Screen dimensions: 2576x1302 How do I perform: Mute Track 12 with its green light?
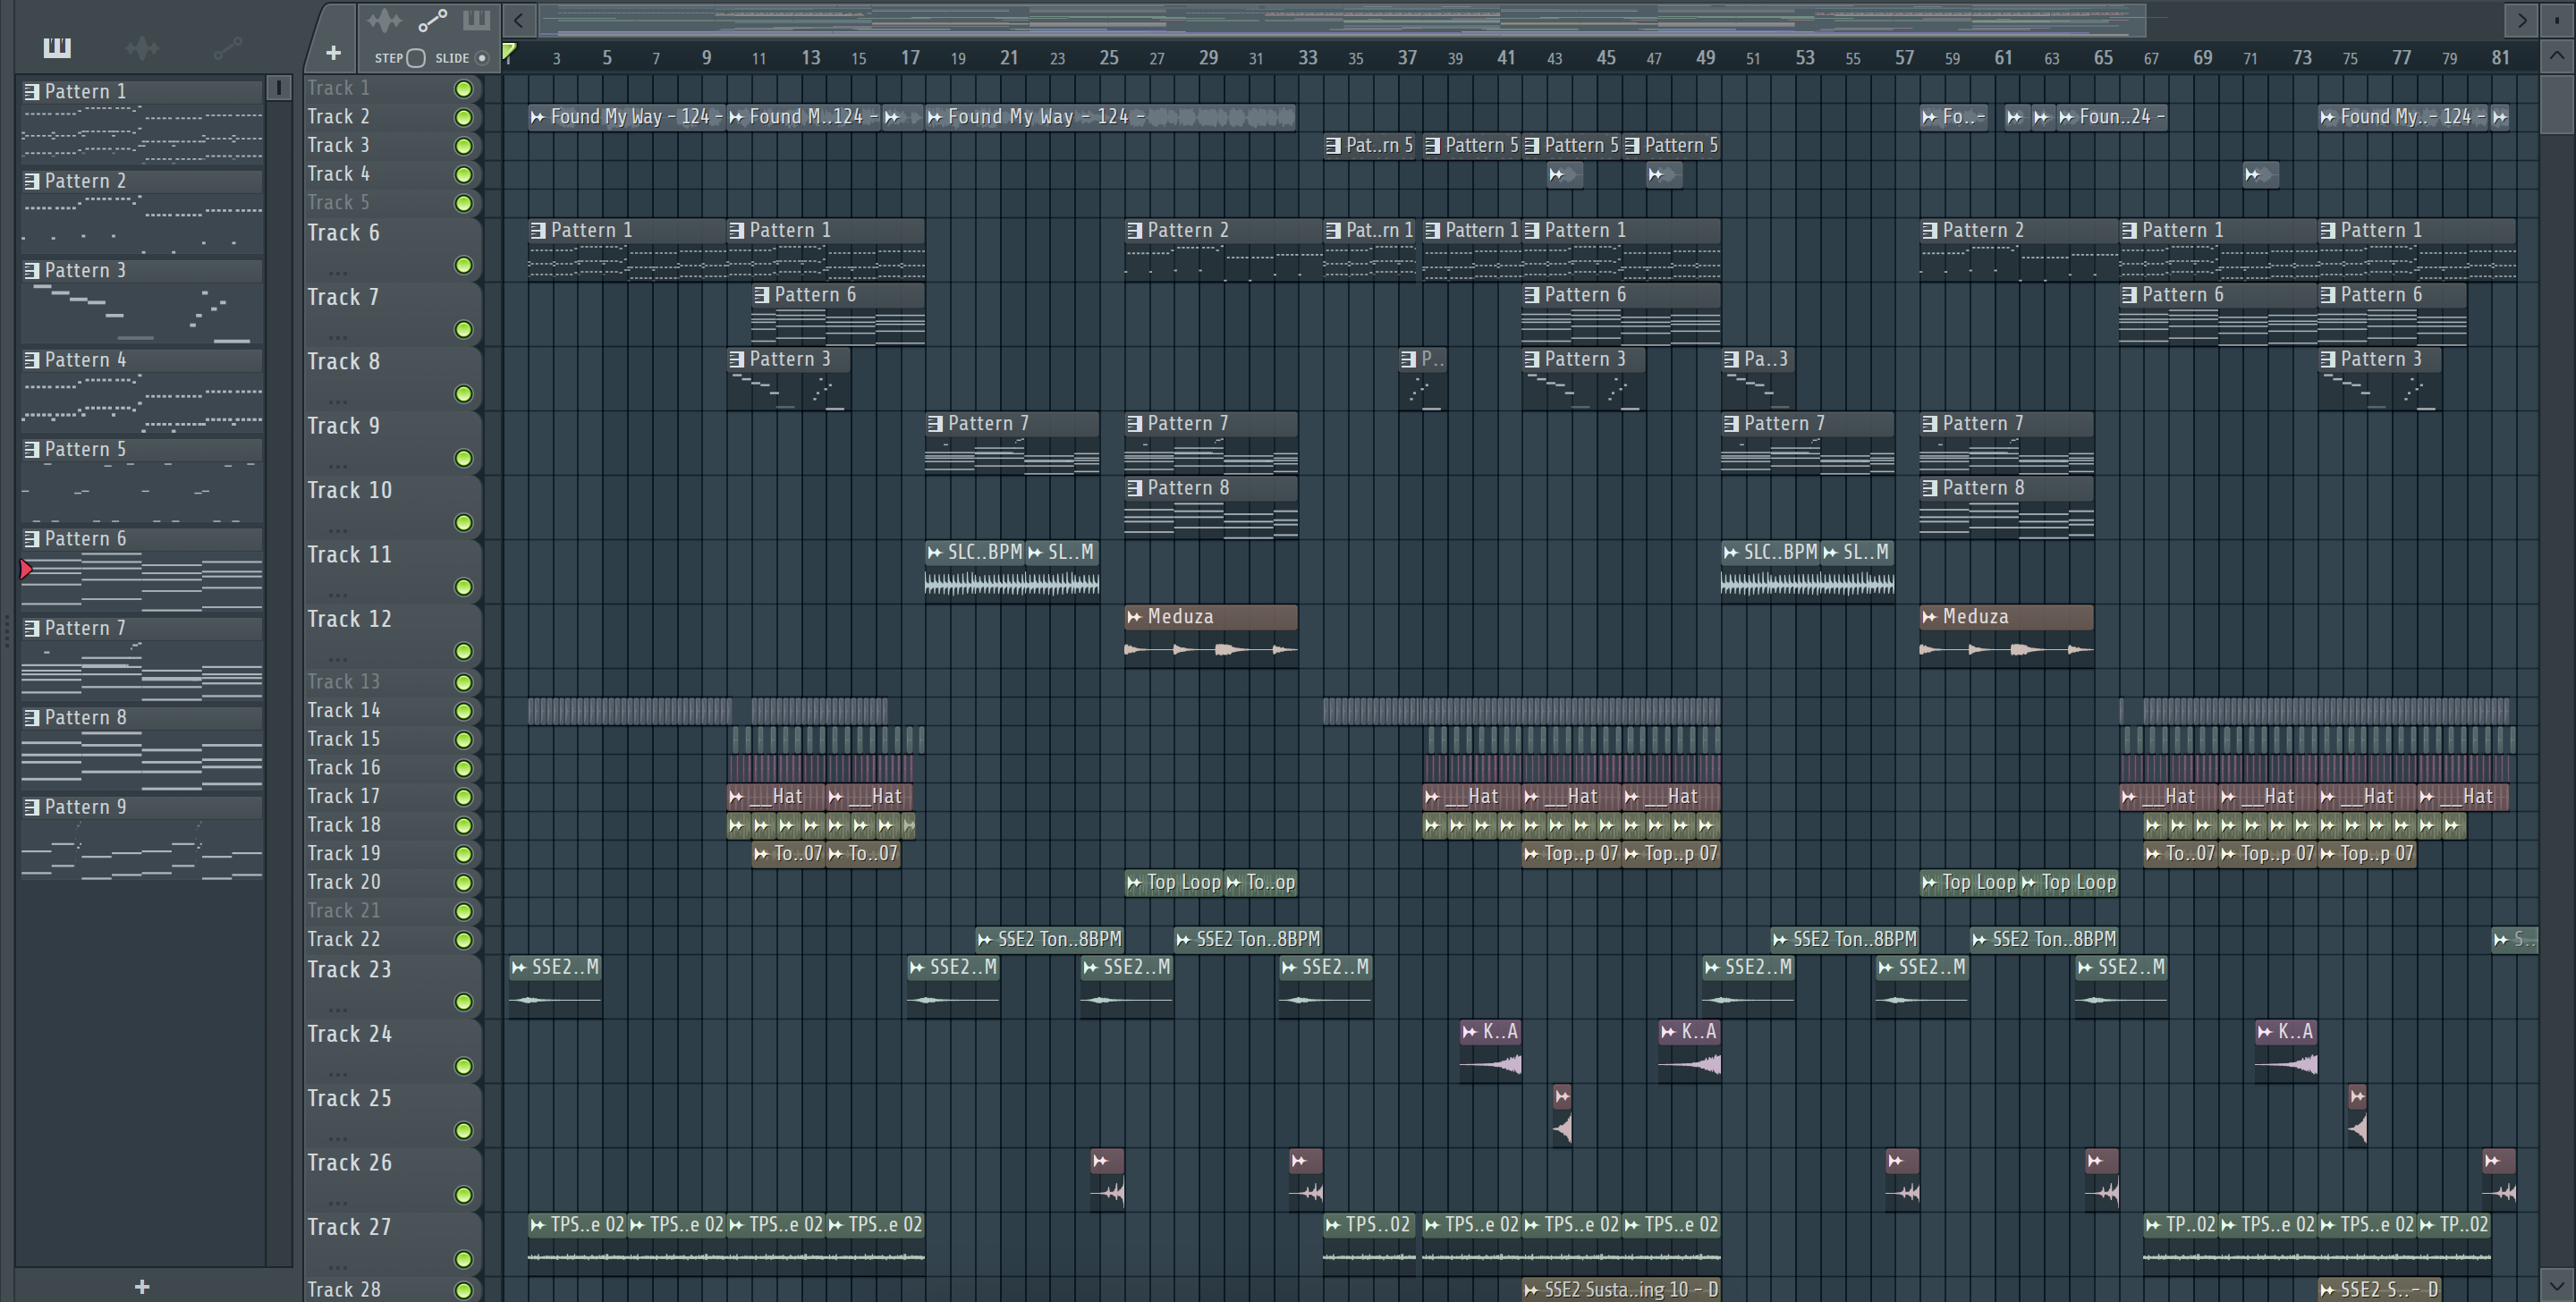click(463, 651)
